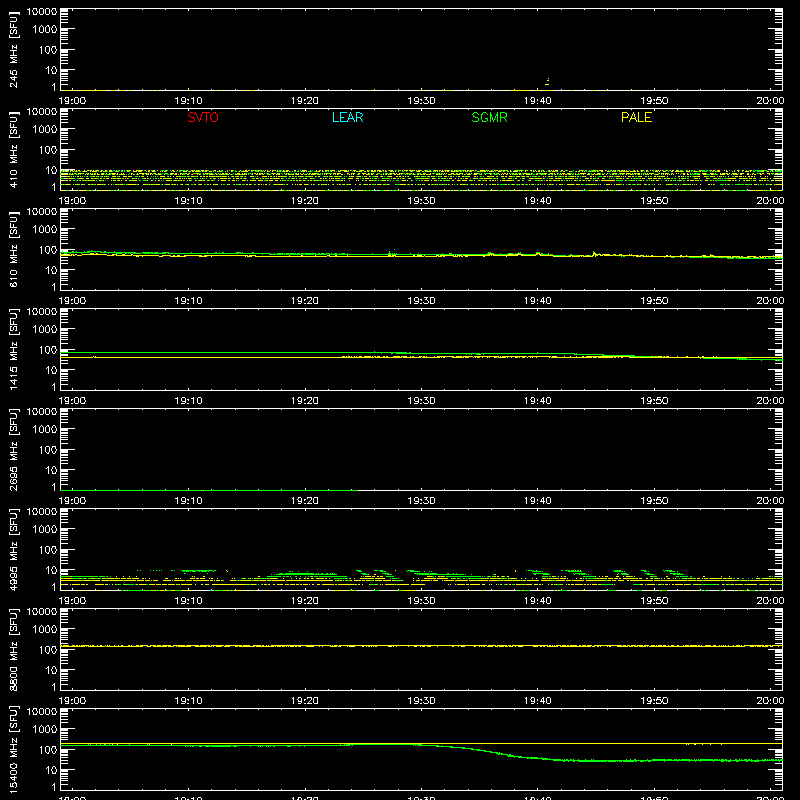Select the 2695 MHz [SFU] axis title
Screen dimensions: 800x800
[x=13, y=449]
